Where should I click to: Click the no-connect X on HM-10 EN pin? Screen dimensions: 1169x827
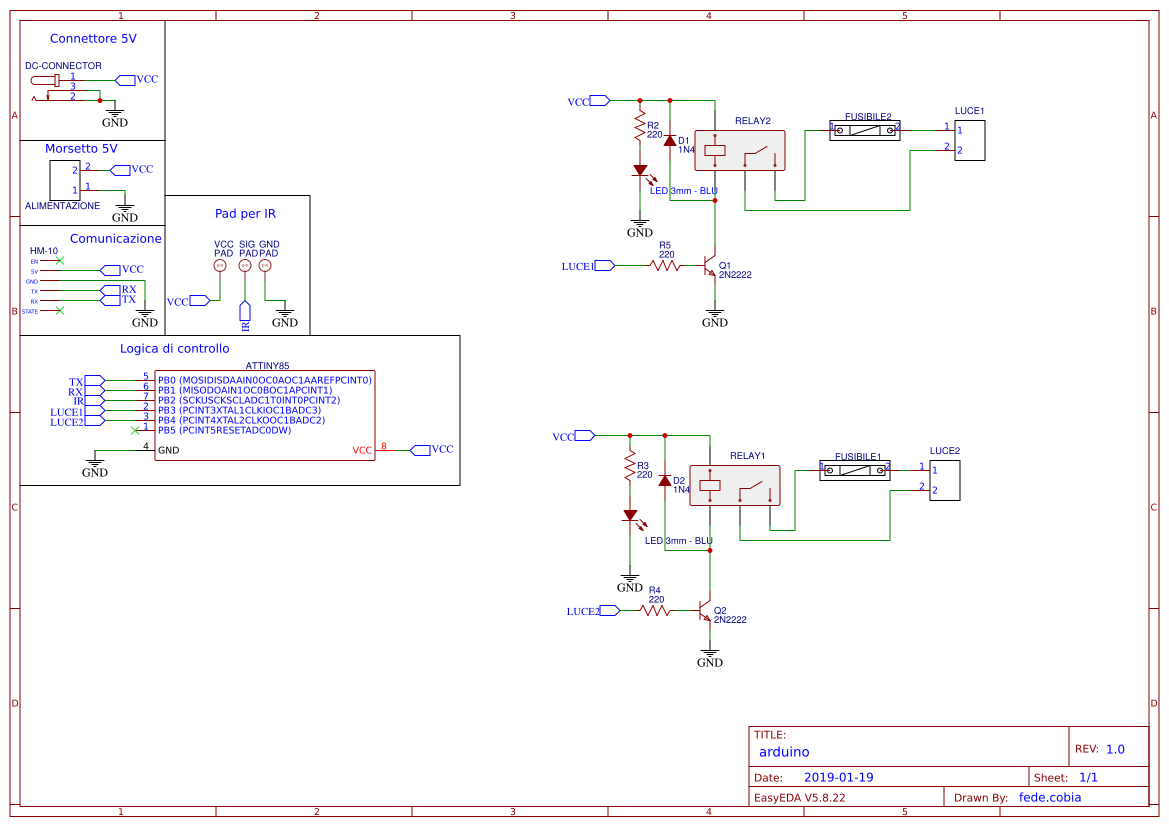click(60, 261)
